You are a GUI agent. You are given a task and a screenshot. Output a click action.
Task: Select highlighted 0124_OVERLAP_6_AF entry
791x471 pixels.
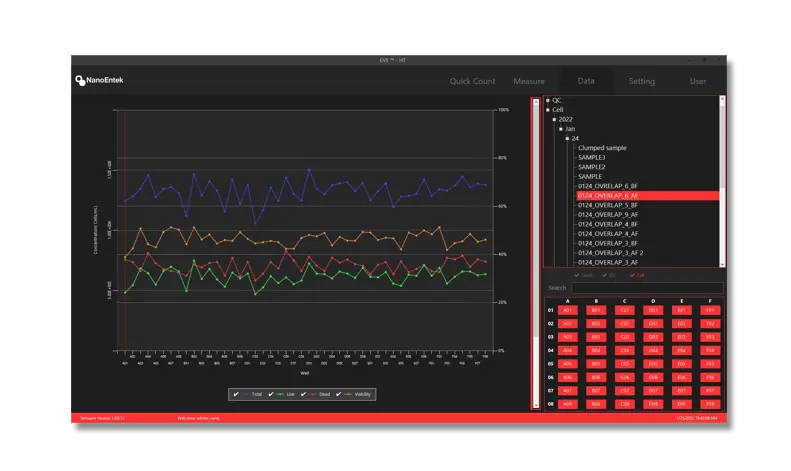click(x=648, y=196)
